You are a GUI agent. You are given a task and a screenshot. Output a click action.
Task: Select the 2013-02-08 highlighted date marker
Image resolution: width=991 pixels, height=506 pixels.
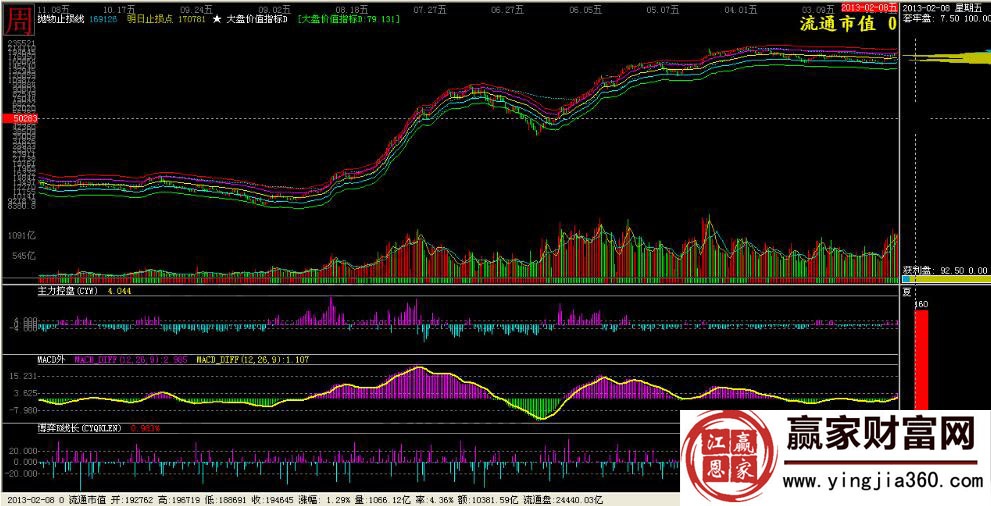point(869,7)
